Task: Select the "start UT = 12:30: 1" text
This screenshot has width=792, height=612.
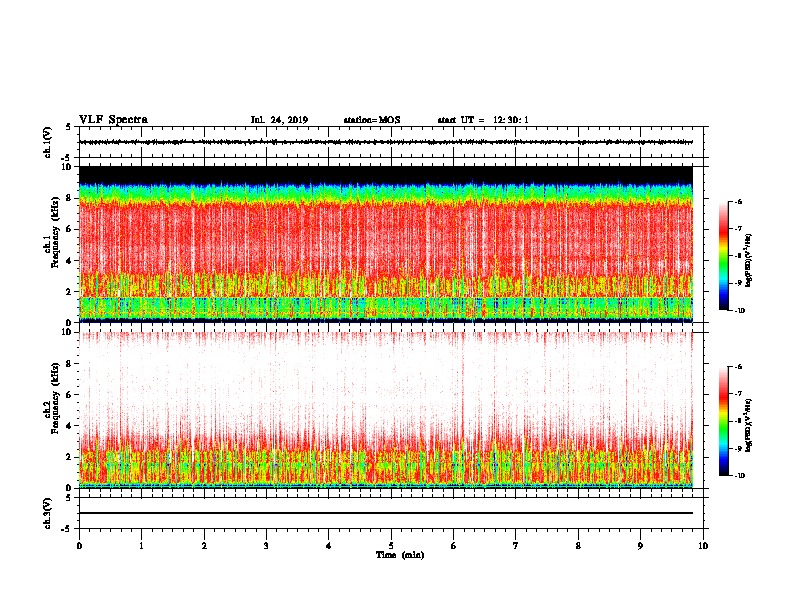Action: [x=483, y=120]
